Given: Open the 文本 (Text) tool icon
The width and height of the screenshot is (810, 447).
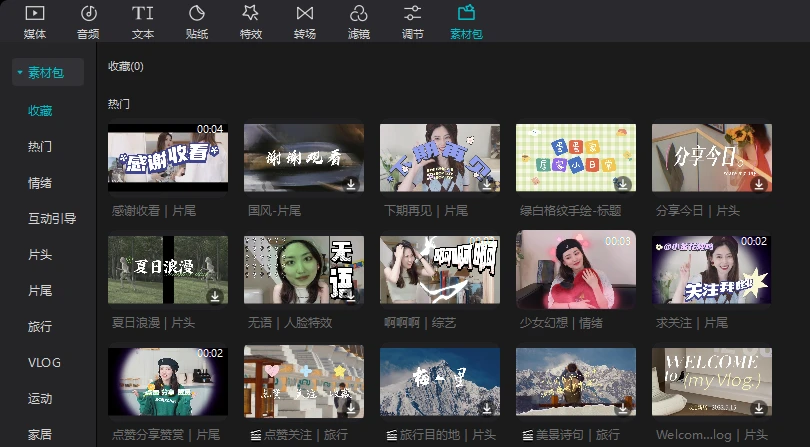Looking at the screenshot, I should point(143,14).
